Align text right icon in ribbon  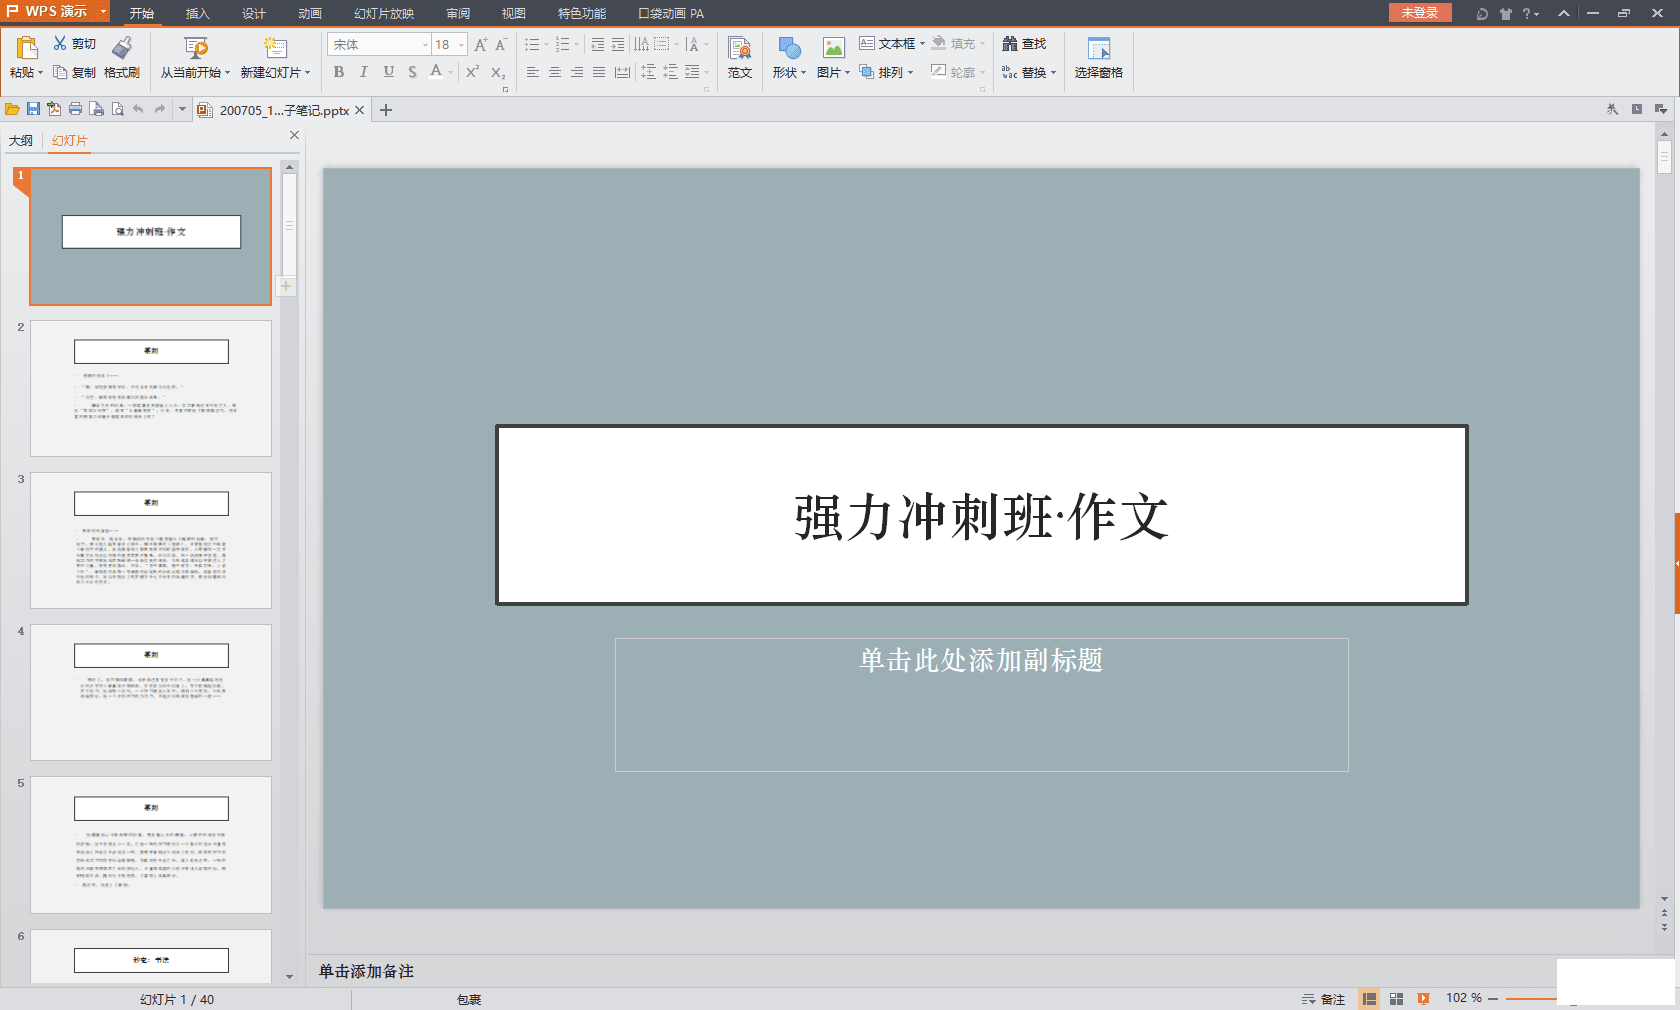[x=577, y=72]
